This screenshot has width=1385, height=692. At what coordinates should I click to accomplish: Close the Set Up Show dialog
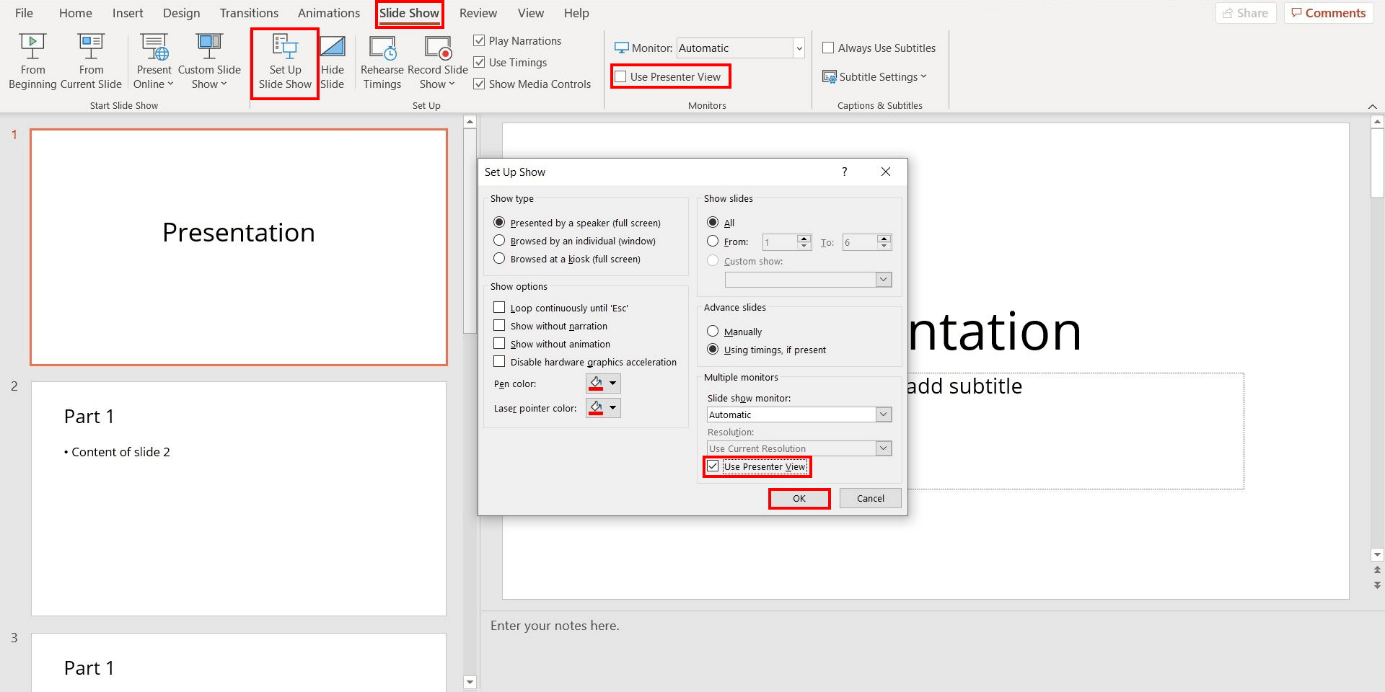(885, 172)
